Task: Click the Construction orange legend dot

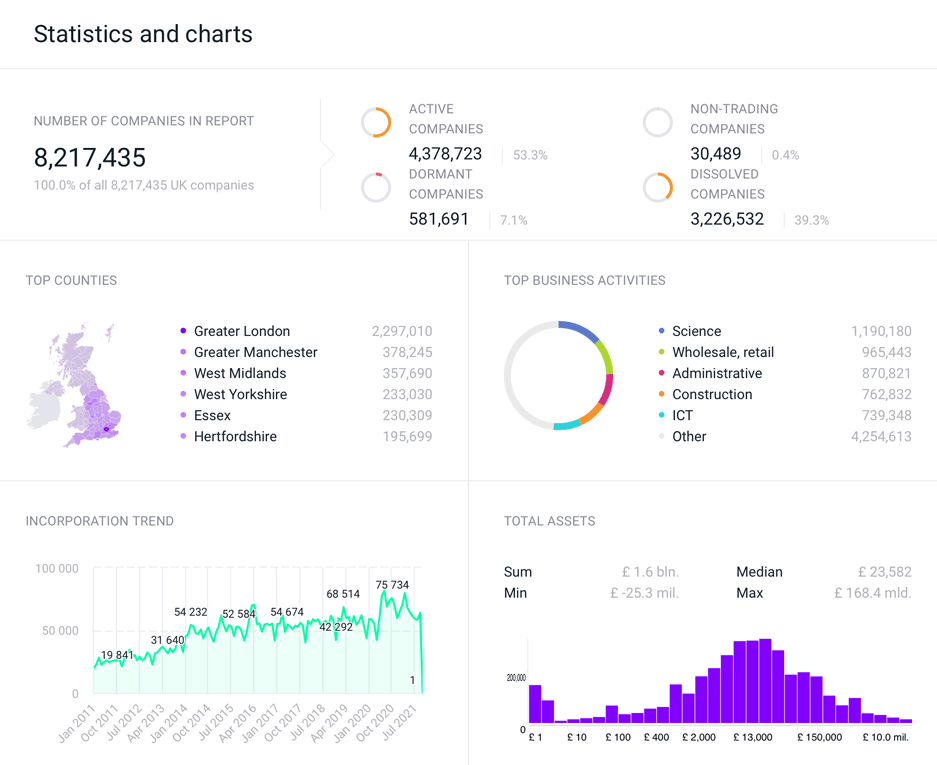Action: [x=661, y=394]
